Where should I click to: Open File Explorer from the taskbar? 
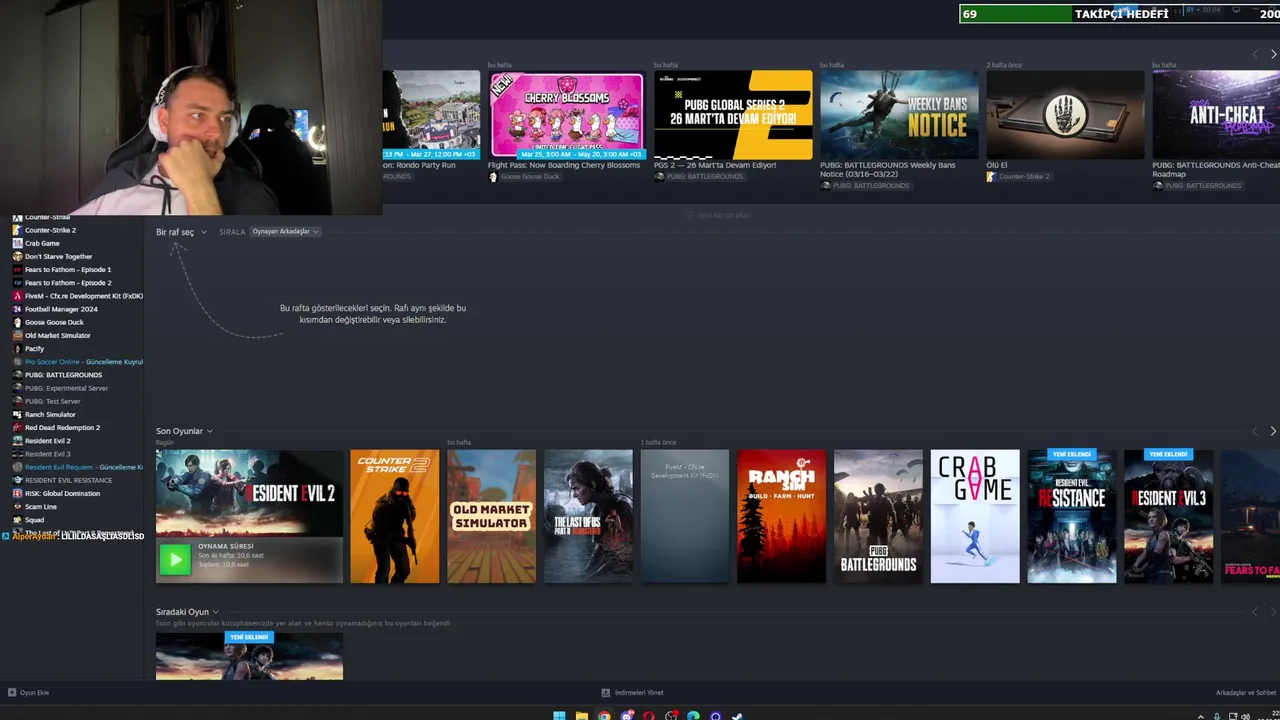(x=581, y=715)
